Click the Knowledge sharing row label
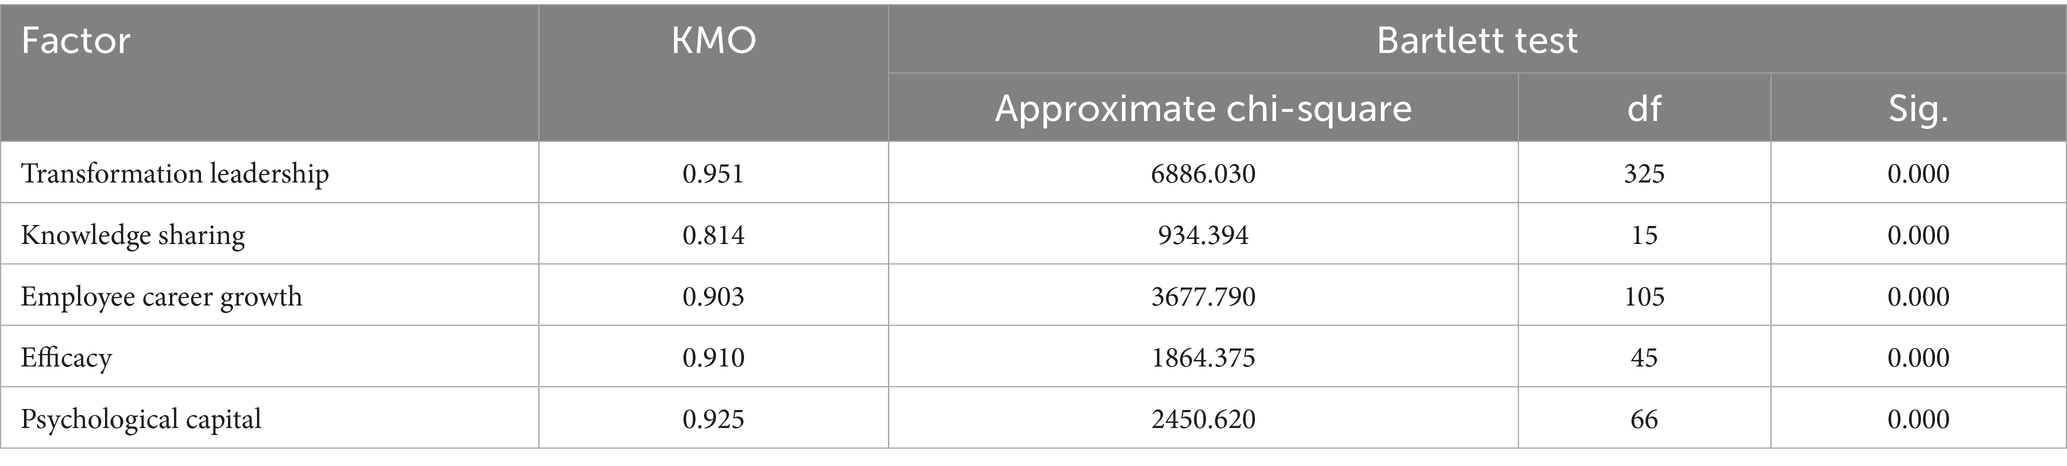2067x466 pixels. click(x=133, y=235)
